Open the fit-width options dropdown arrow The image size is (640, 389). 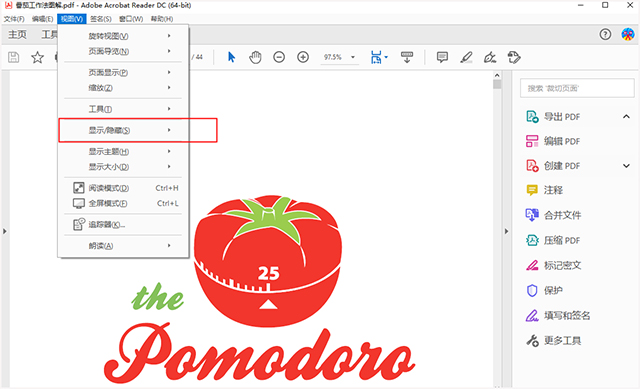(x=386, y=57)
